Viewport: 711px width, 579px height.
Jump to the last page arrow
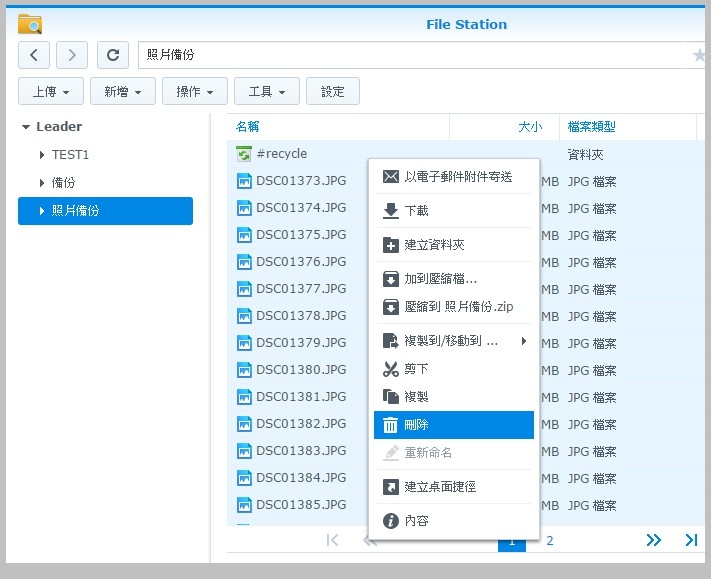pos(691,540)
